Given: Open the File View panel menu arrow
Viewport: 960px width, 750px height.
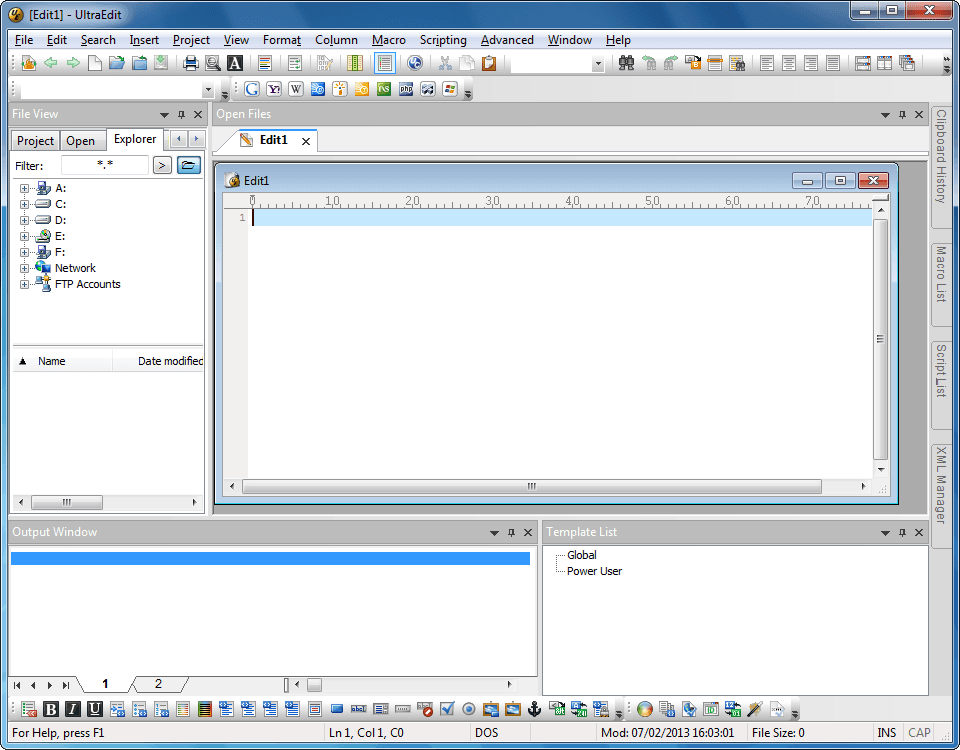Looking at the screenshot, I should coord(164,114).
